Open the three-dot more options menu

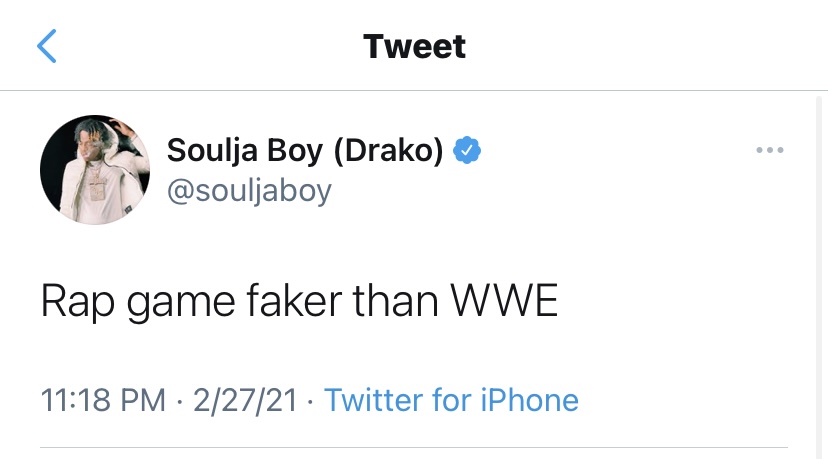[x=769, y=151]
